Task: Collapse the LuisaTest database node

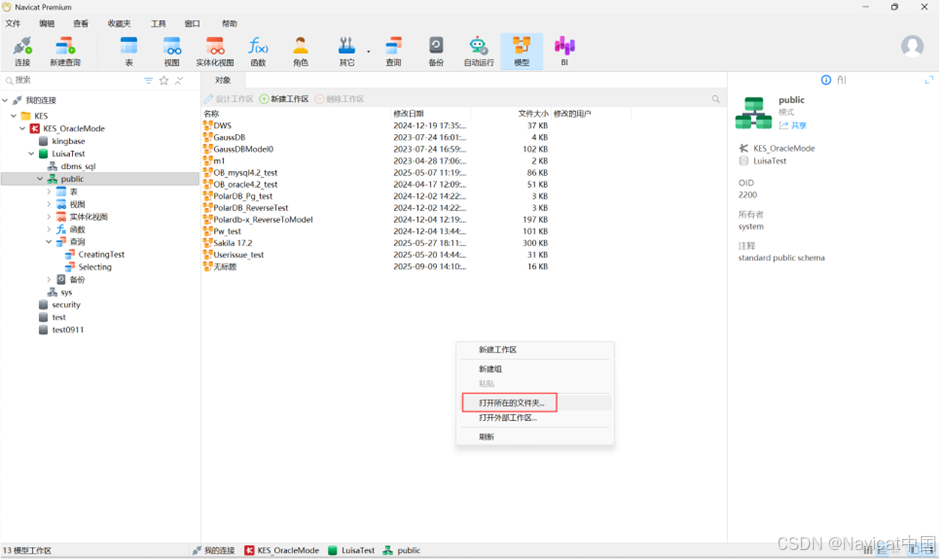Action: click(x=31, y=154)
